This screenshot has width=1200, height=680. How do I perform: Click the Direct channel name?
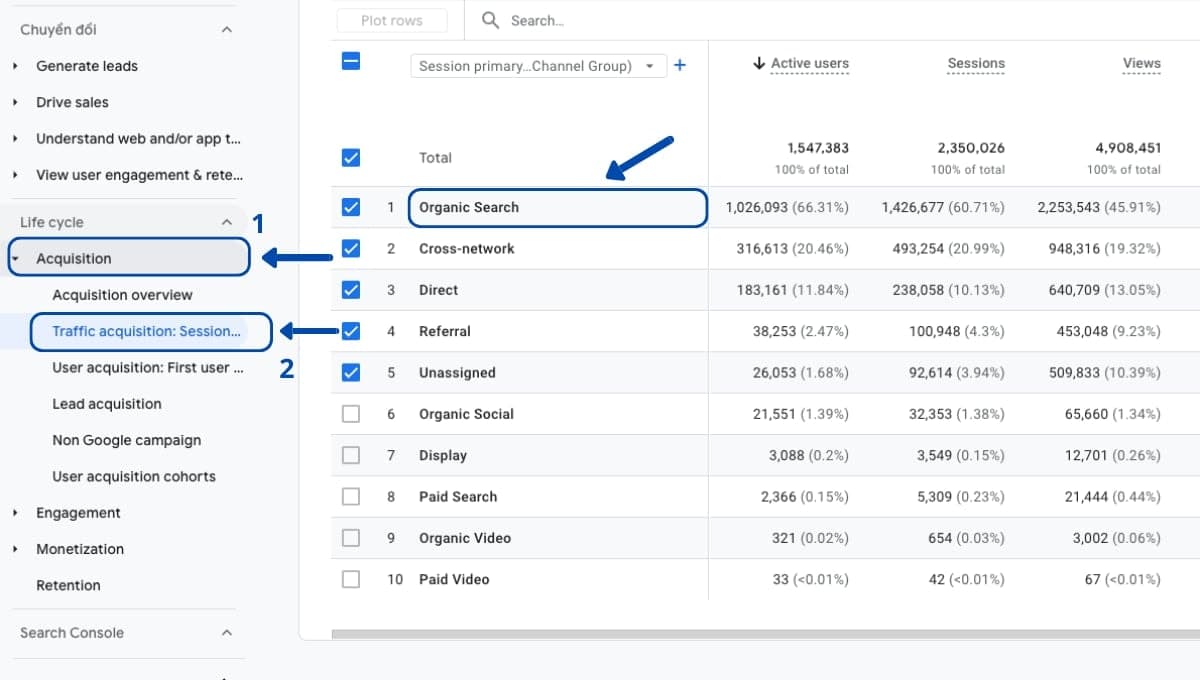[x=438, y=290]
